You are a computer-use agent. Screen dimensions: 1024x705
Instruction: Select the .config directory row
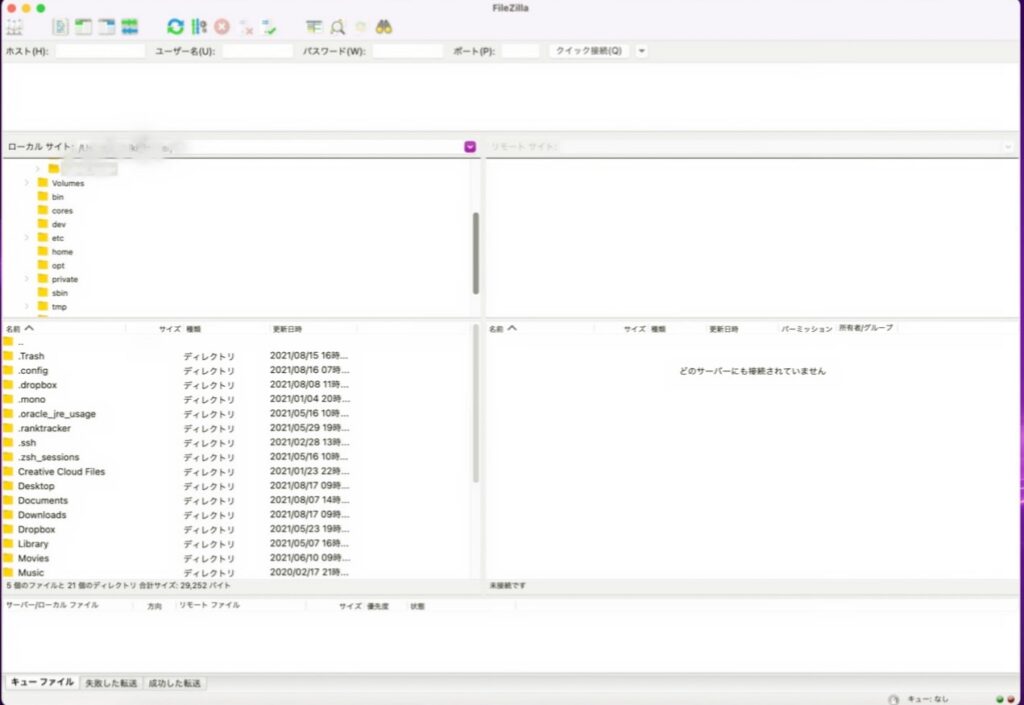pyautogui.click(x=237, y=370)
